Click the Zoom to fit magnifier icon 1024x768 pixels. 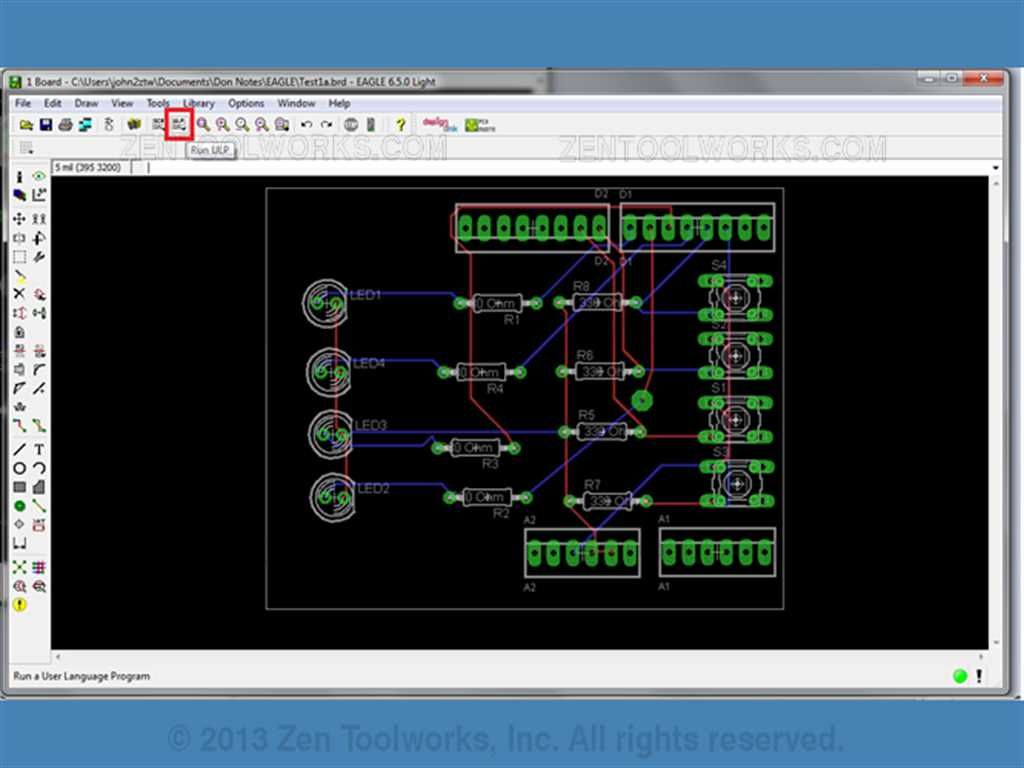(204, 125)
